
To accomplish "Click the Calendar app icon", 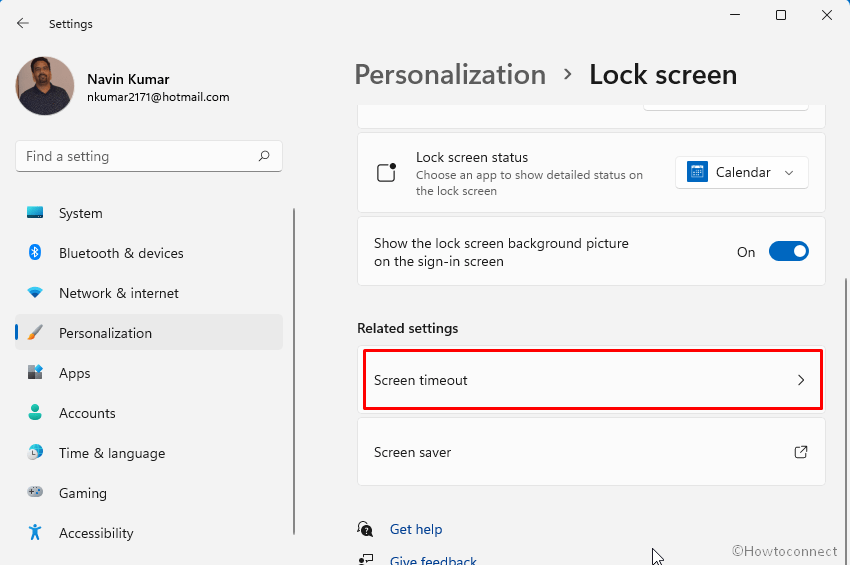I will click(x=697, y=172).
